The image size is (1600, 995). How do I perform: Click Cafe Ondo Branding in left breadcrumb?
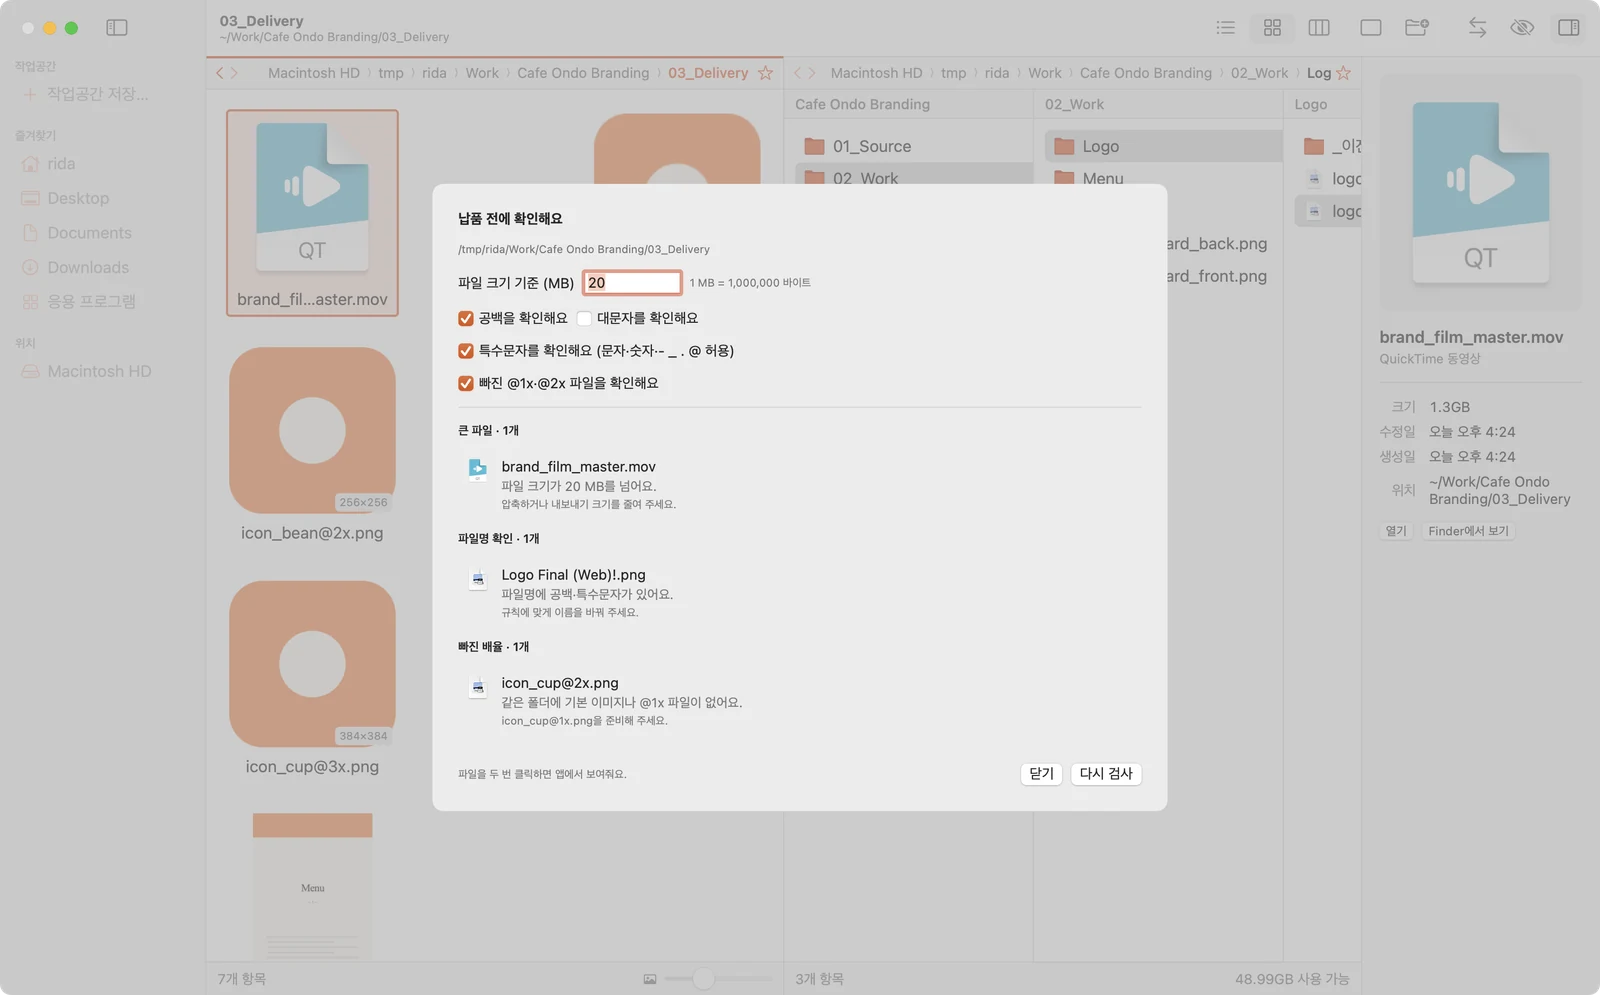583,73
